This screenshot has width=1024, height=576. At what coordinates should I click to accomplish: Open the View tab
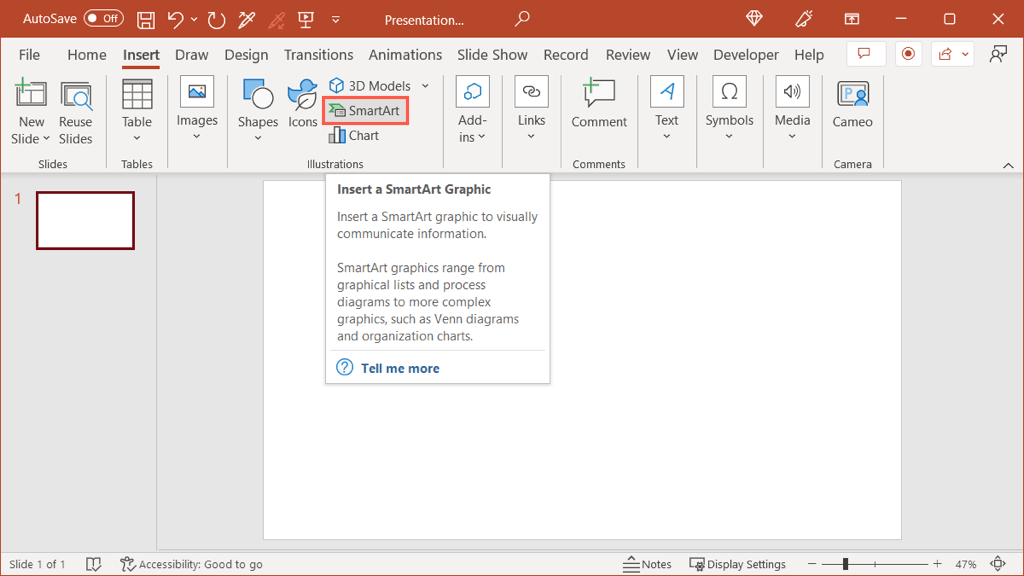(682, 55)
